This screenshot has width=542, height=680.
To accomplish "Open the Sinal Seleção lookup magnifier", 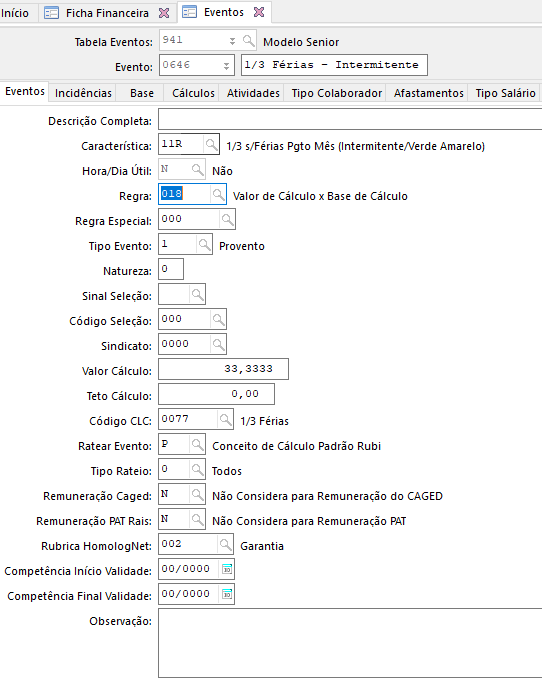I will pyautogui.click(x=197, y=294).
